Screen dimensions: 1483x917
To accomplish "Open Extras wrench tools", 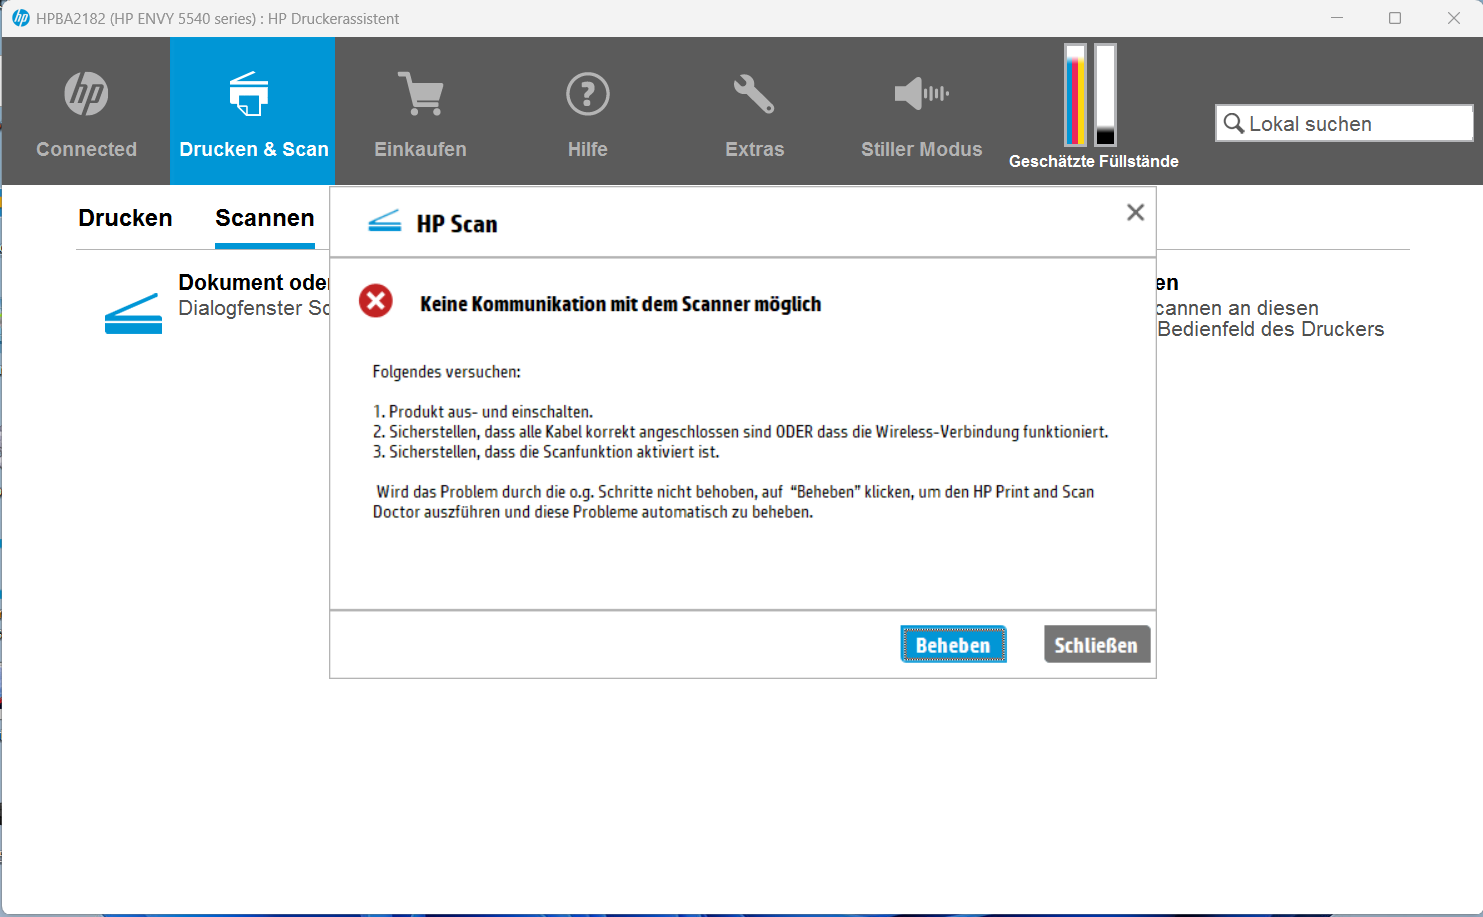I will click(x=754, y=95).
